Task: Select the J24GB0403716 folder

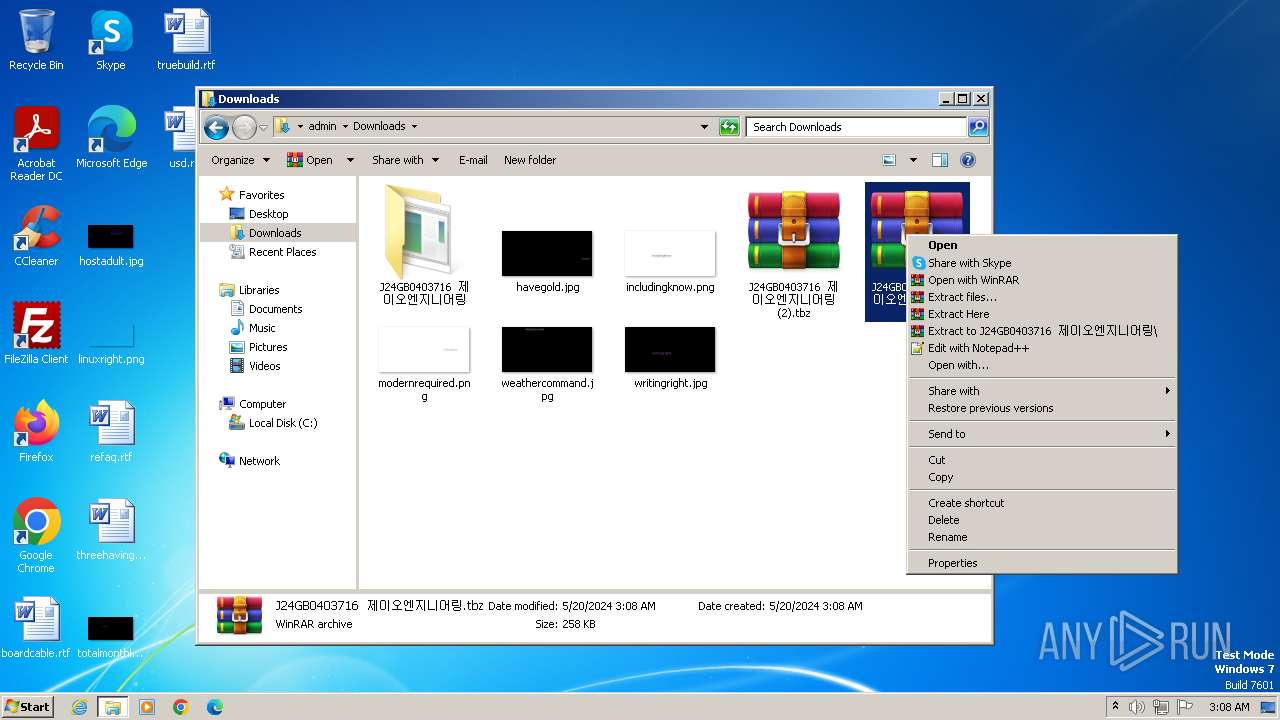Action: click(423, 245)
